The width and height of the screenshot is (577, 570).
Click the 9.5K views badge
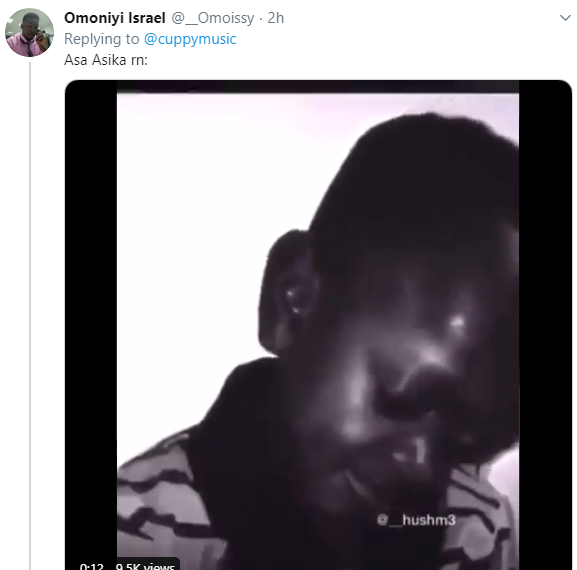tap(145, 566)
